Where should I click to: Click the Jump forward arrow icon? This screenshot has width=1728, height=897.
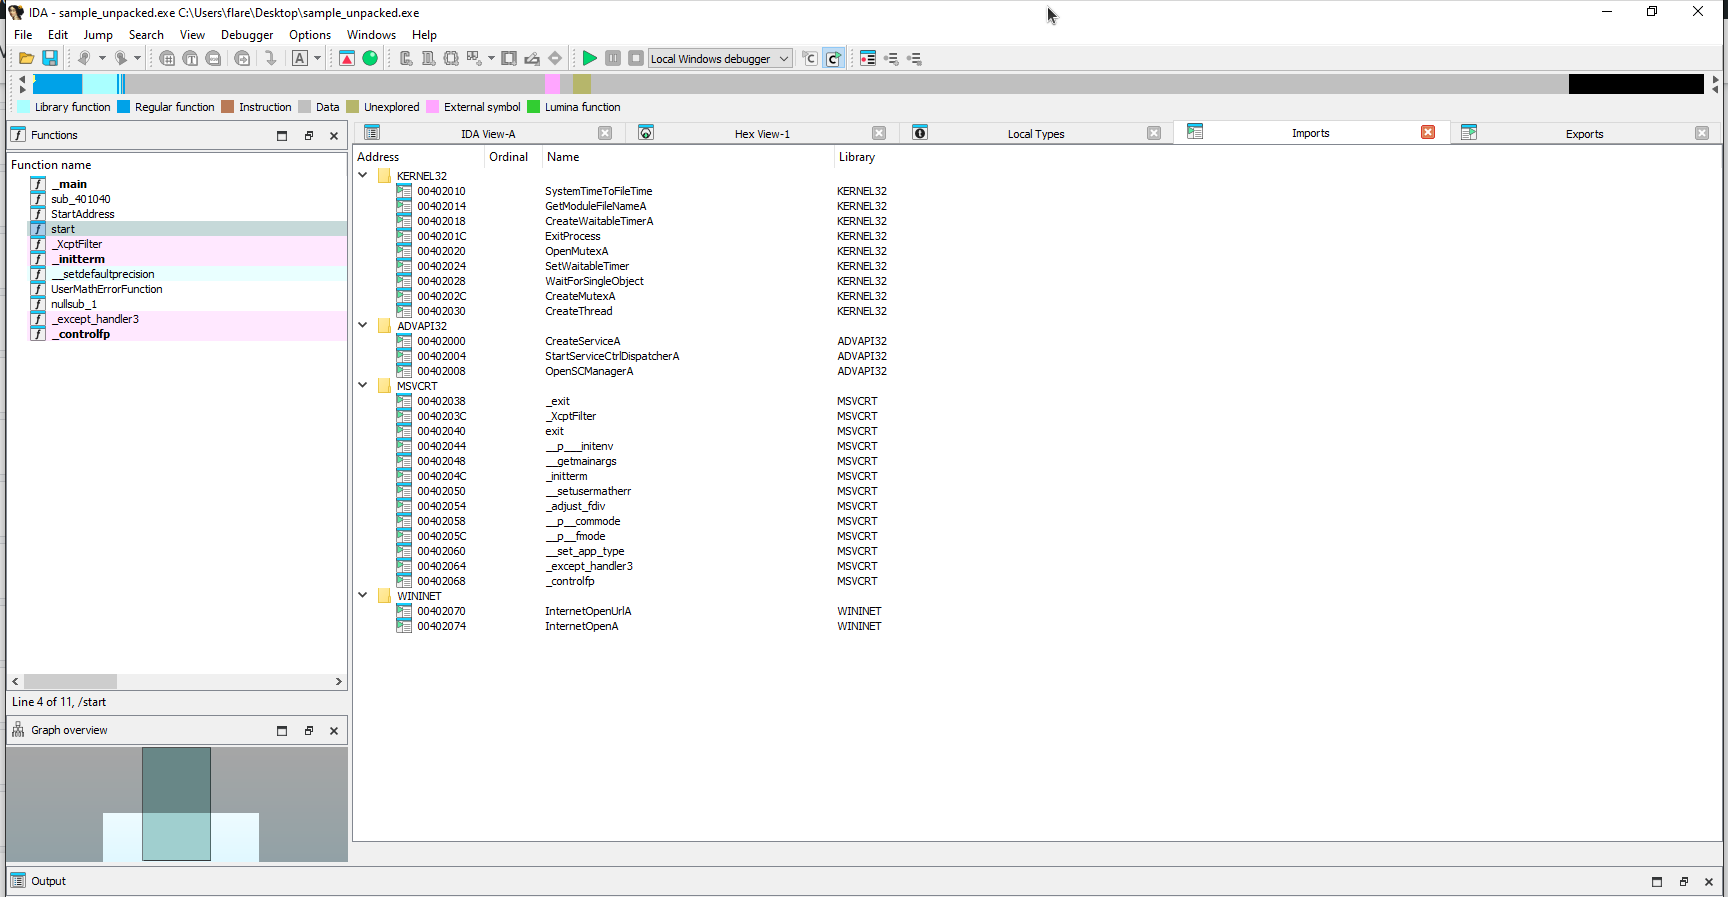coord(120,59)
